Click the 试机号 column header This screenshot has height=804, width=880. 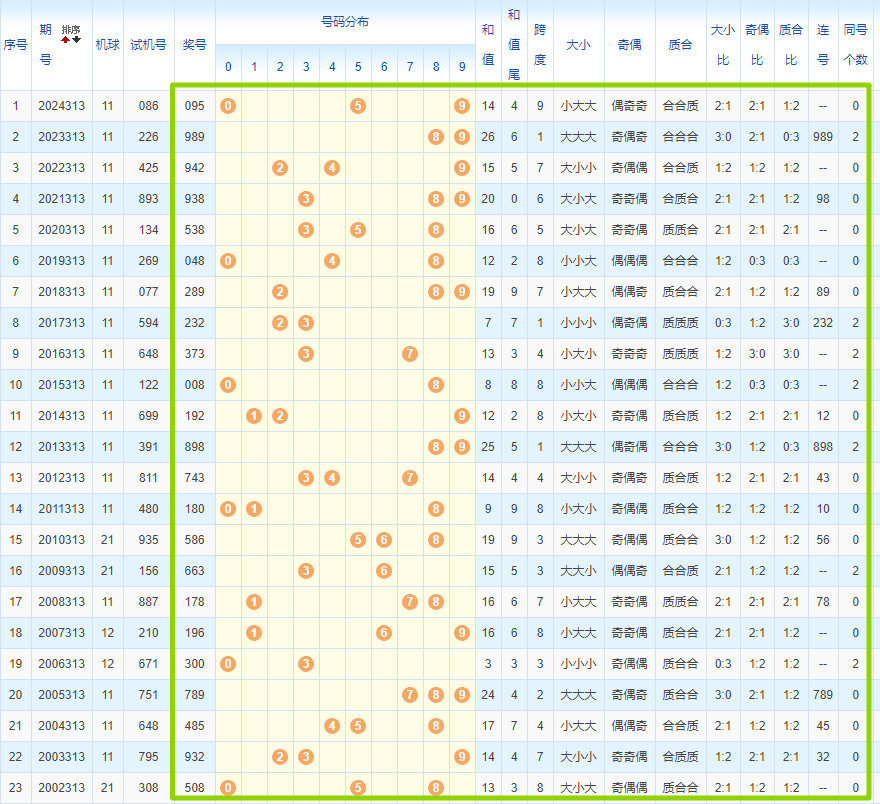pyautogui.click(x=148, y=45)
